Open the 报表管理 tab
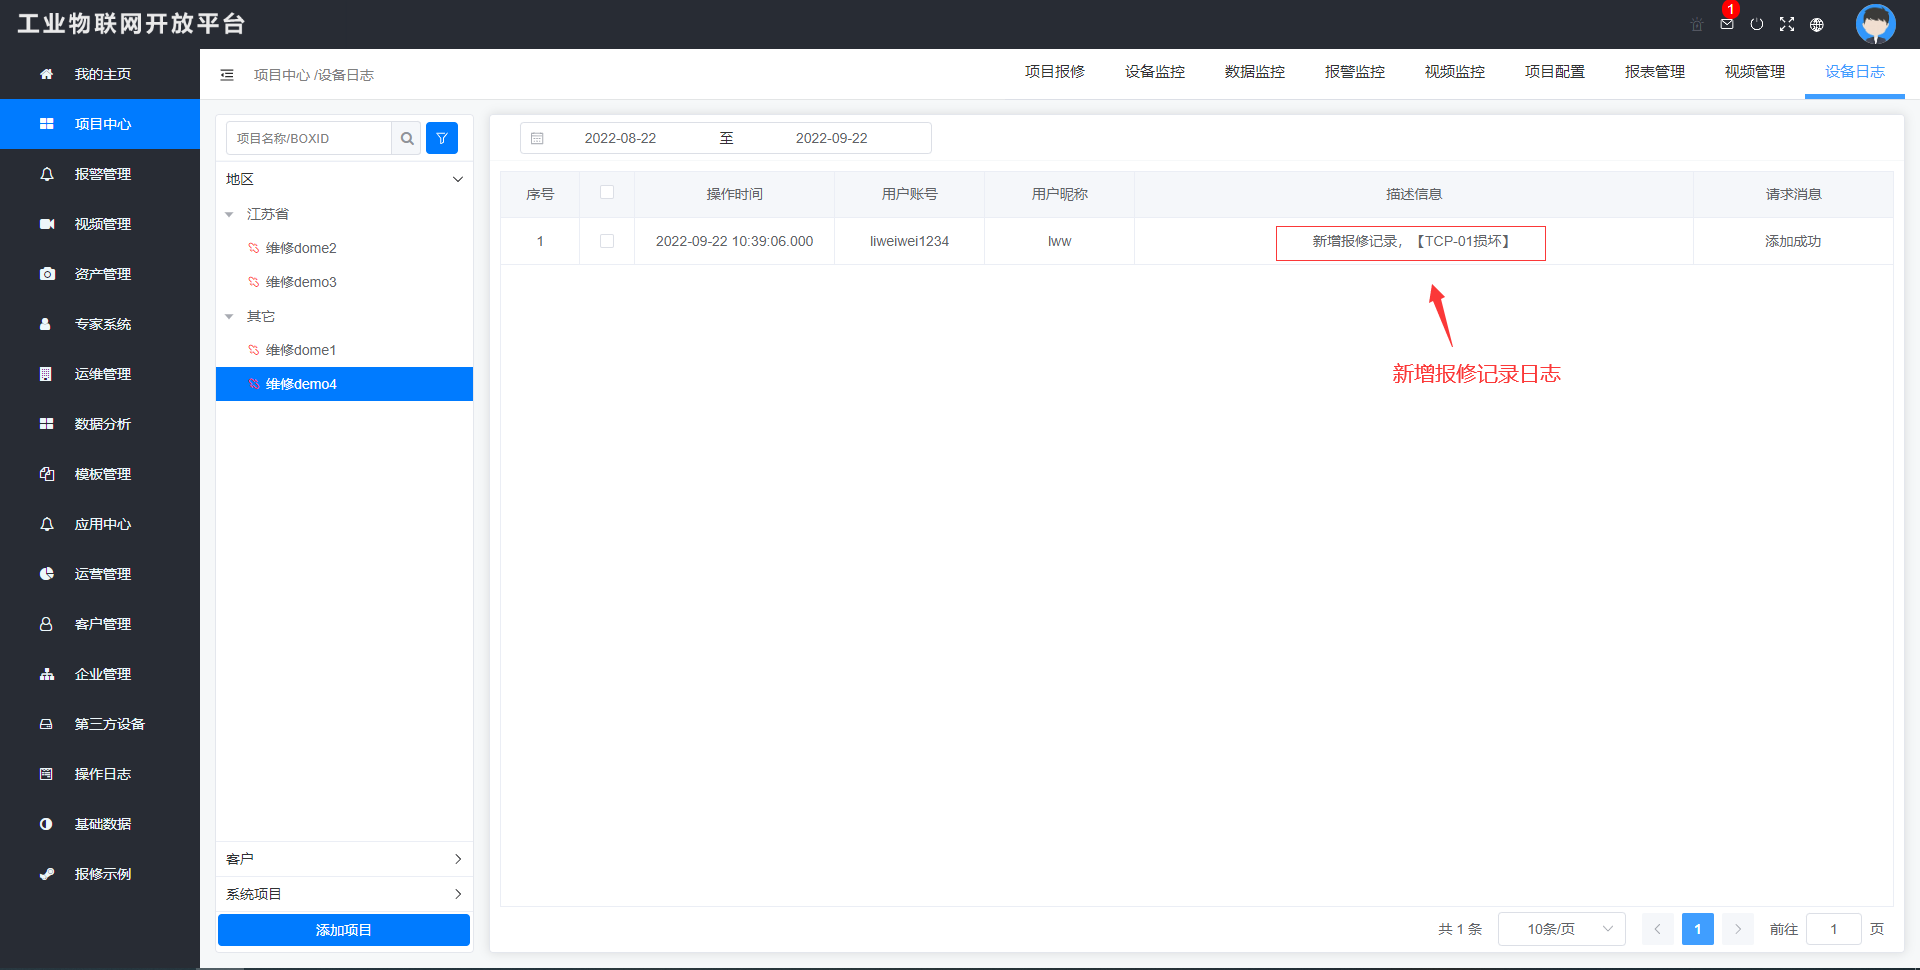1920x970 pixels. (x=1655, y=72)
